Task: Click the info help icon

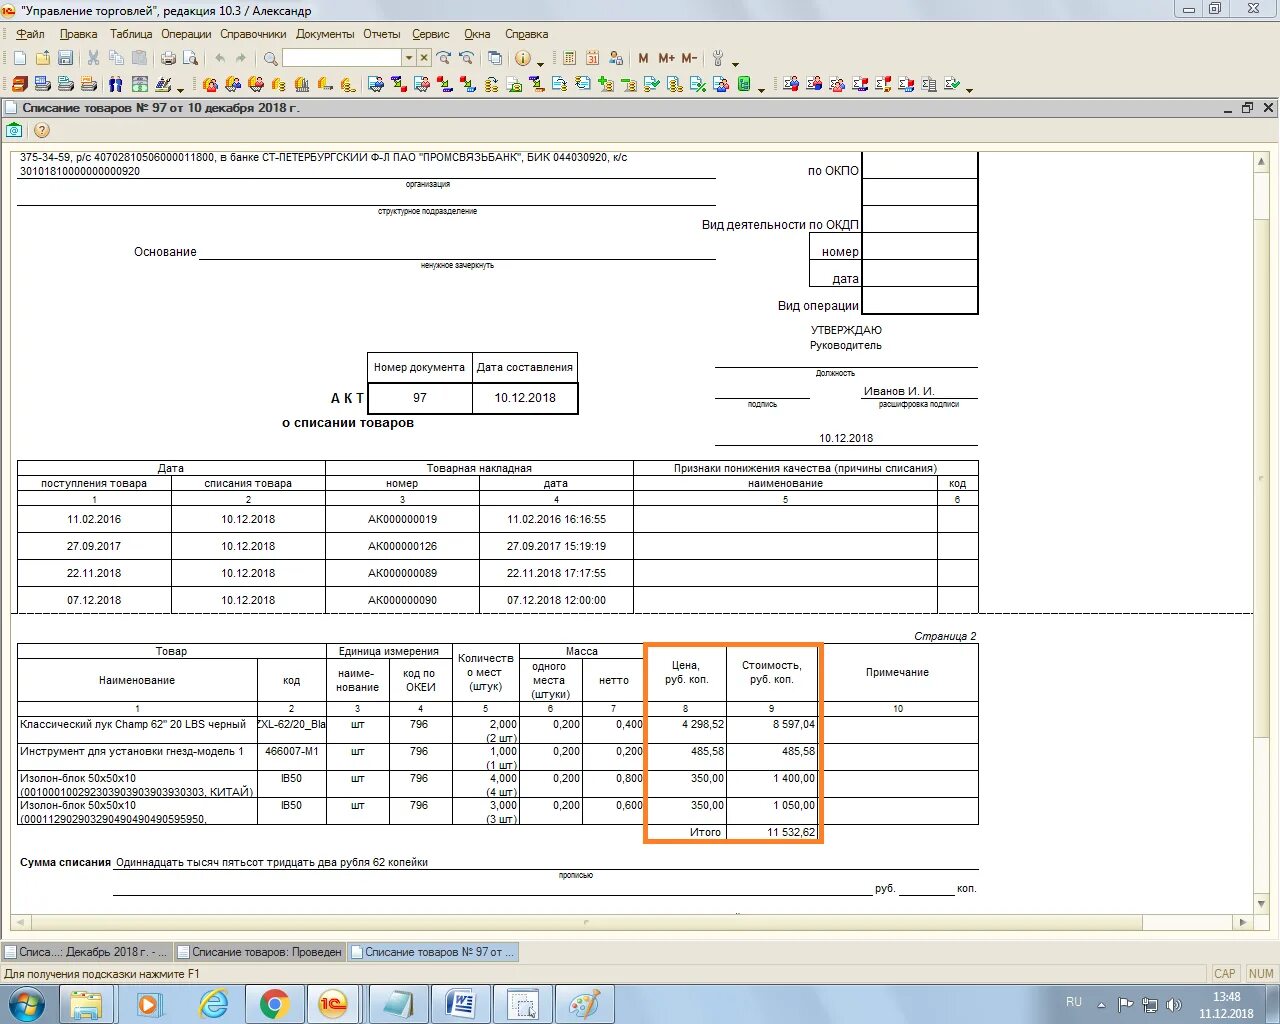Action: (x=522, y=58)
